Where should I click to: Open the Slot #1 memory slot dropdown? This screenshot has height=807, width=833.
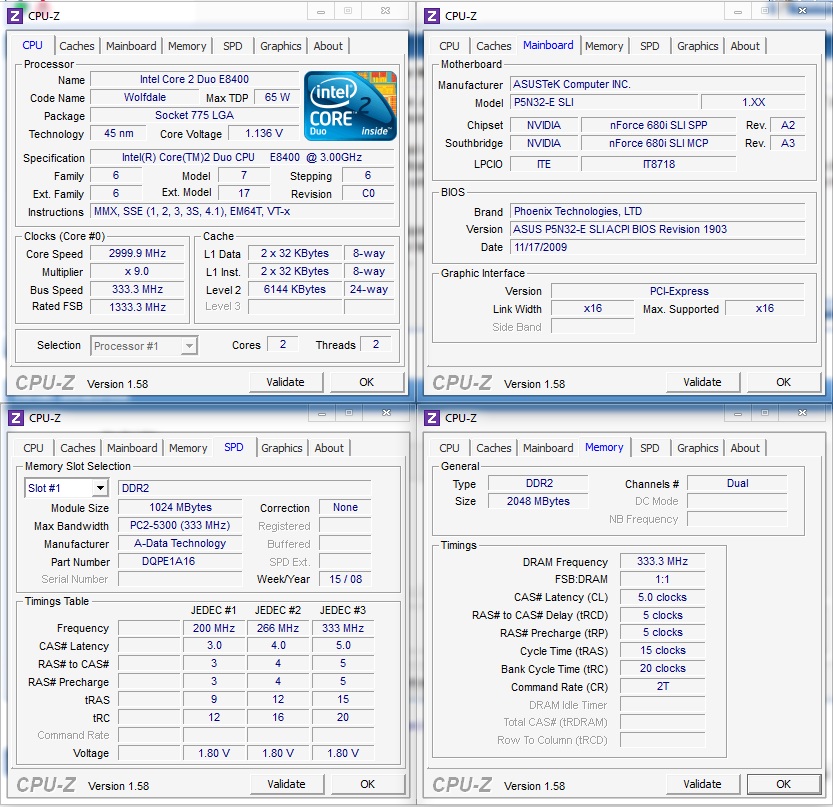[x=66, y=487]
